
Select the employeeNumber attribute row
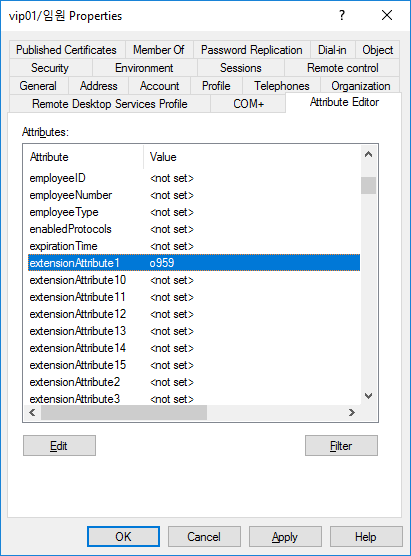tap(194, 195)
